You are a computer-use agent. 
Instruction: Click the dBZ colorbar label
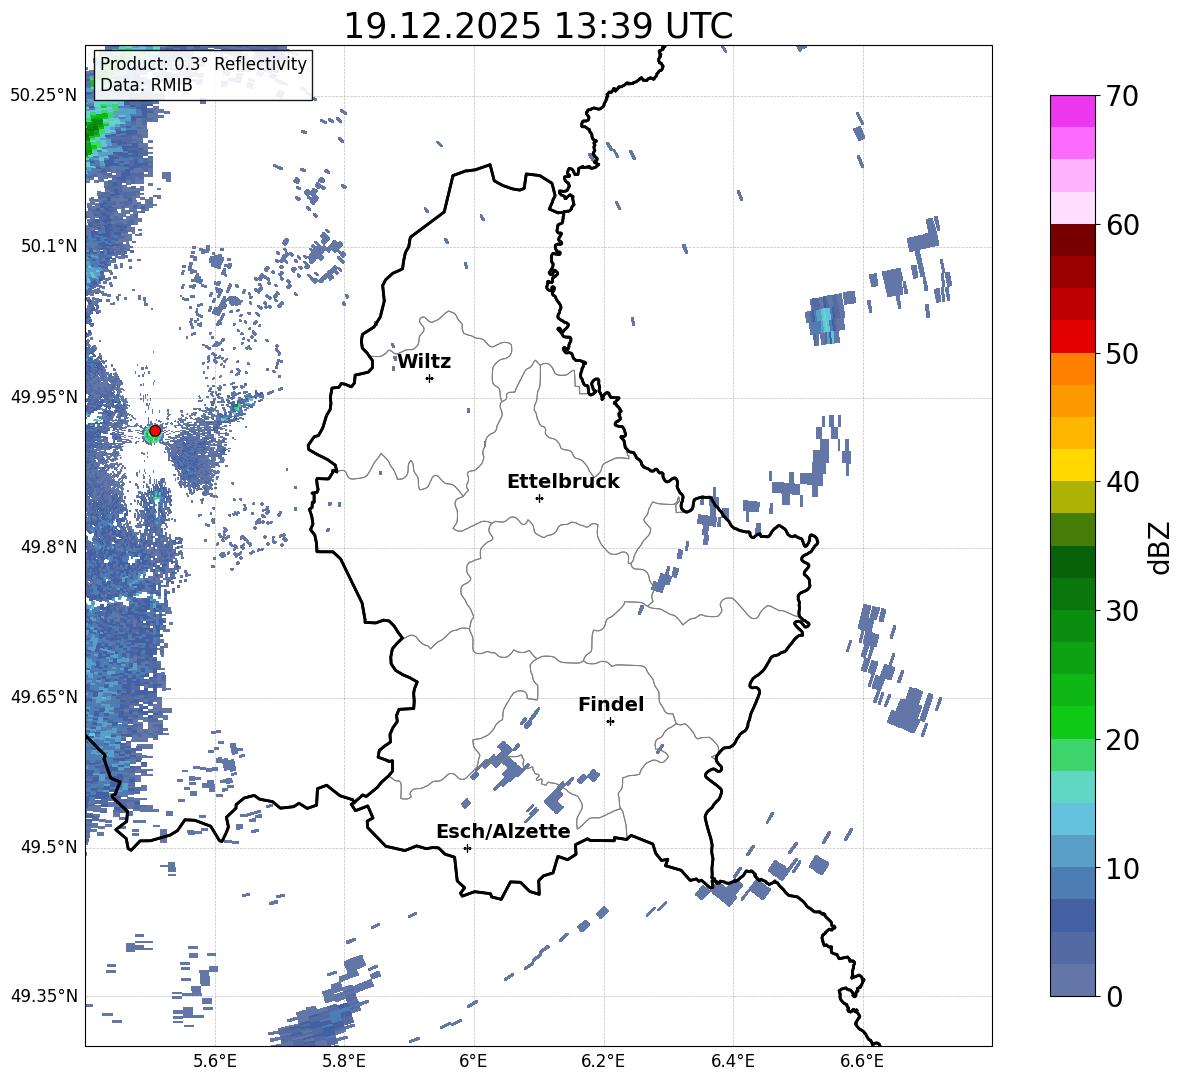[1158, 547]
